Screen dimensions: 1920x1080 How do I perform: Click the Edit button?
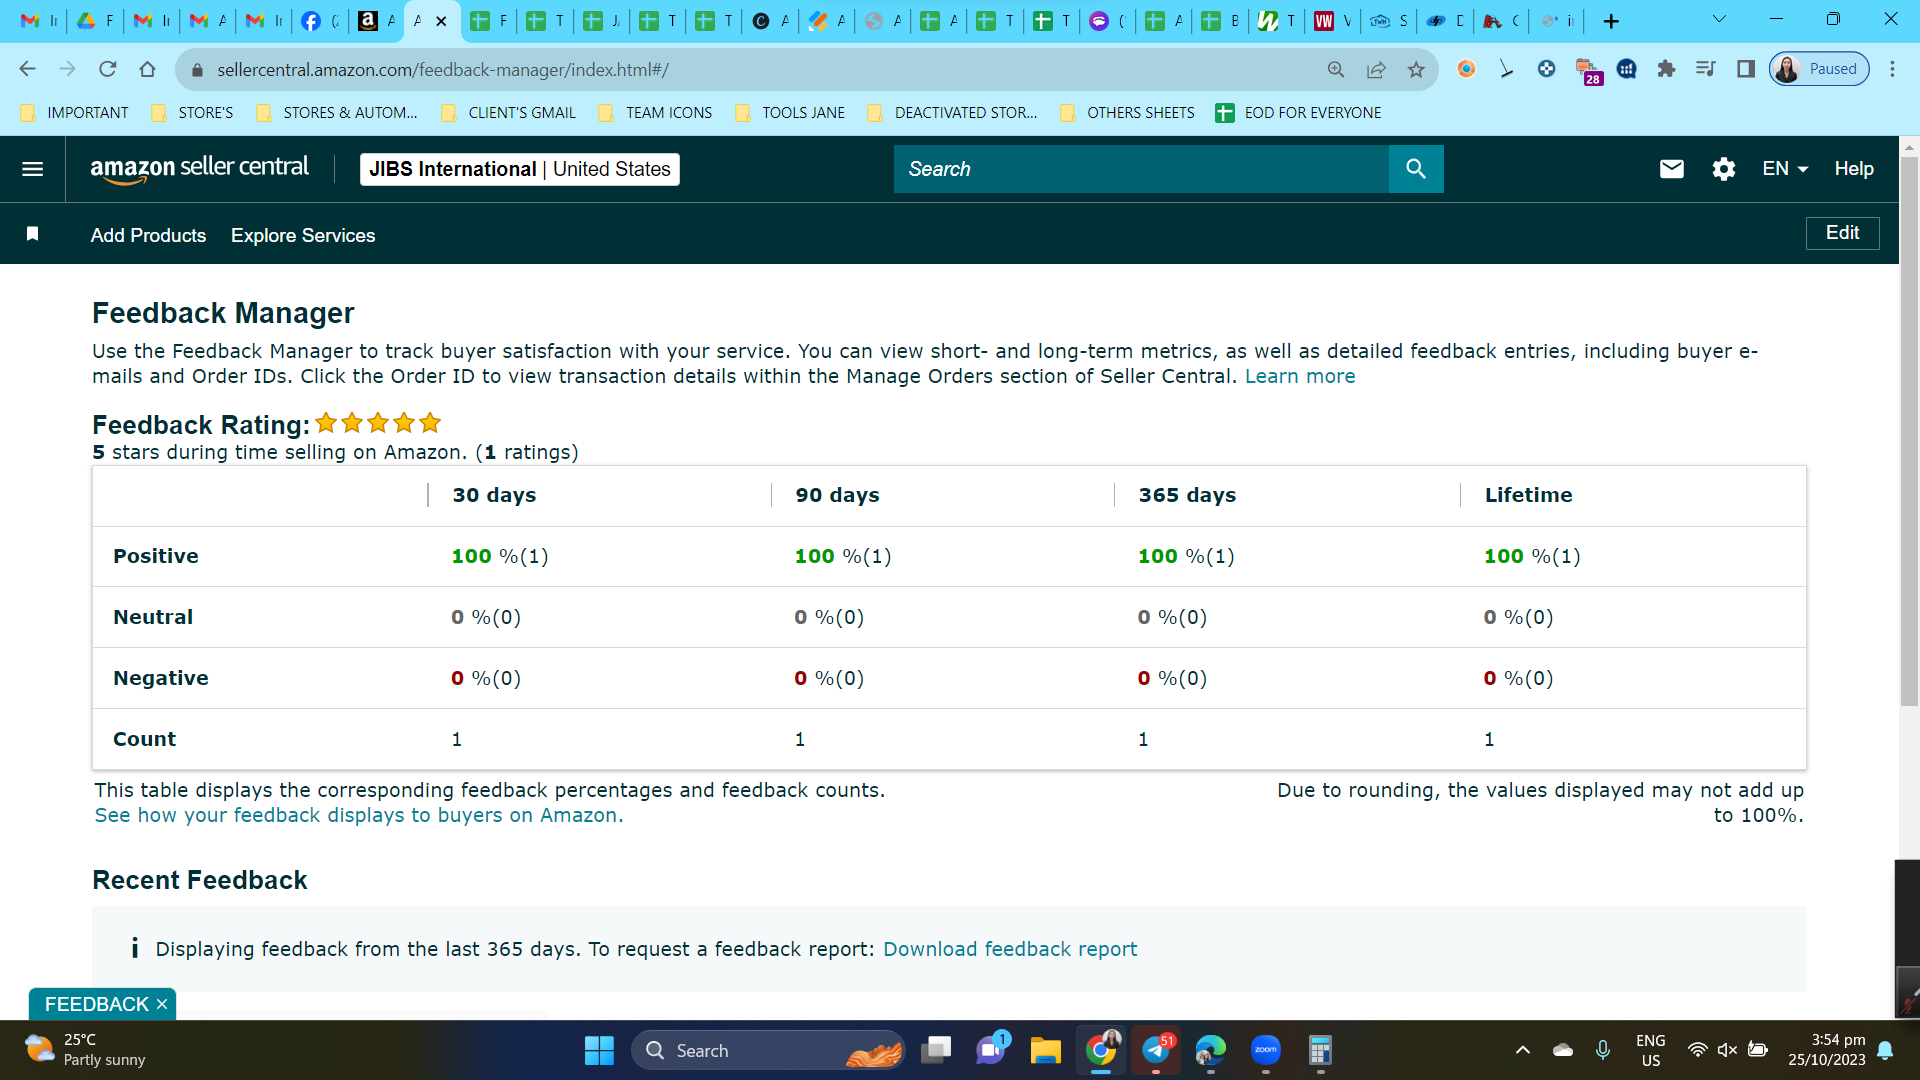click(1842, 233)
